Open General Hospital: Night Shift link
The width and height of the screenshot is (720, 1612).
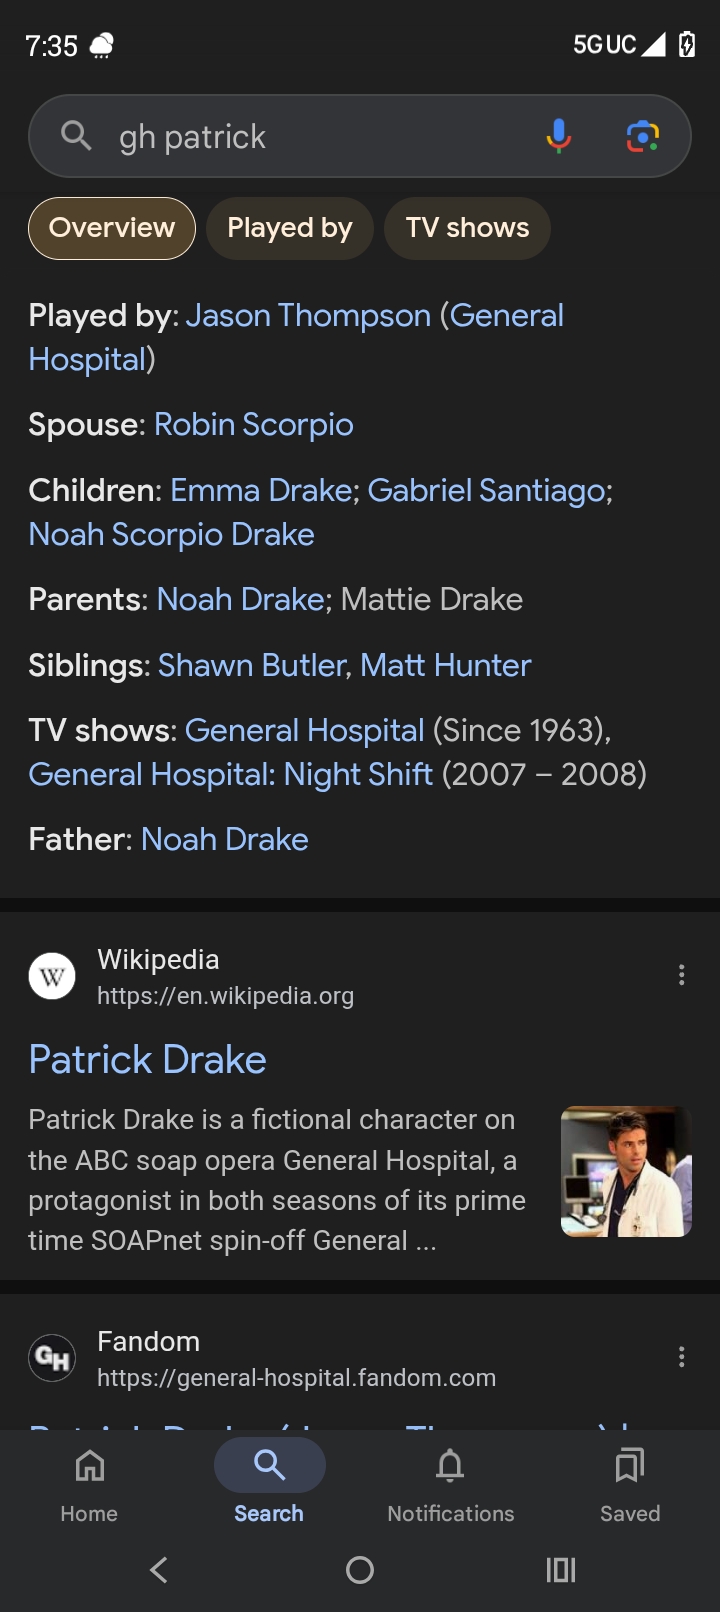pyautogui.click(x=231, y=775)
